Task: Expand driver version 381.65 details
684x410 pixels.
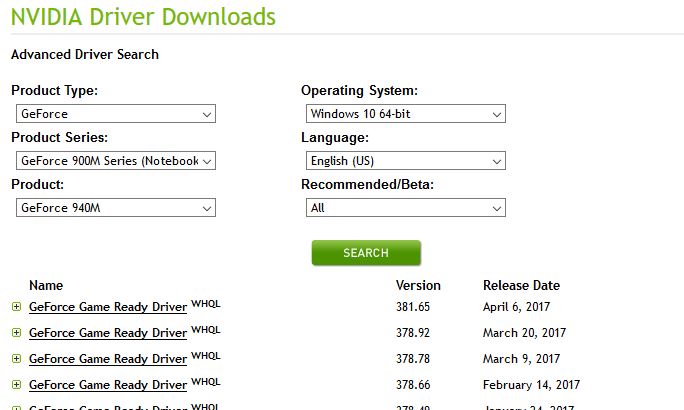Action: pyautogui.click(x=17, y=307)
